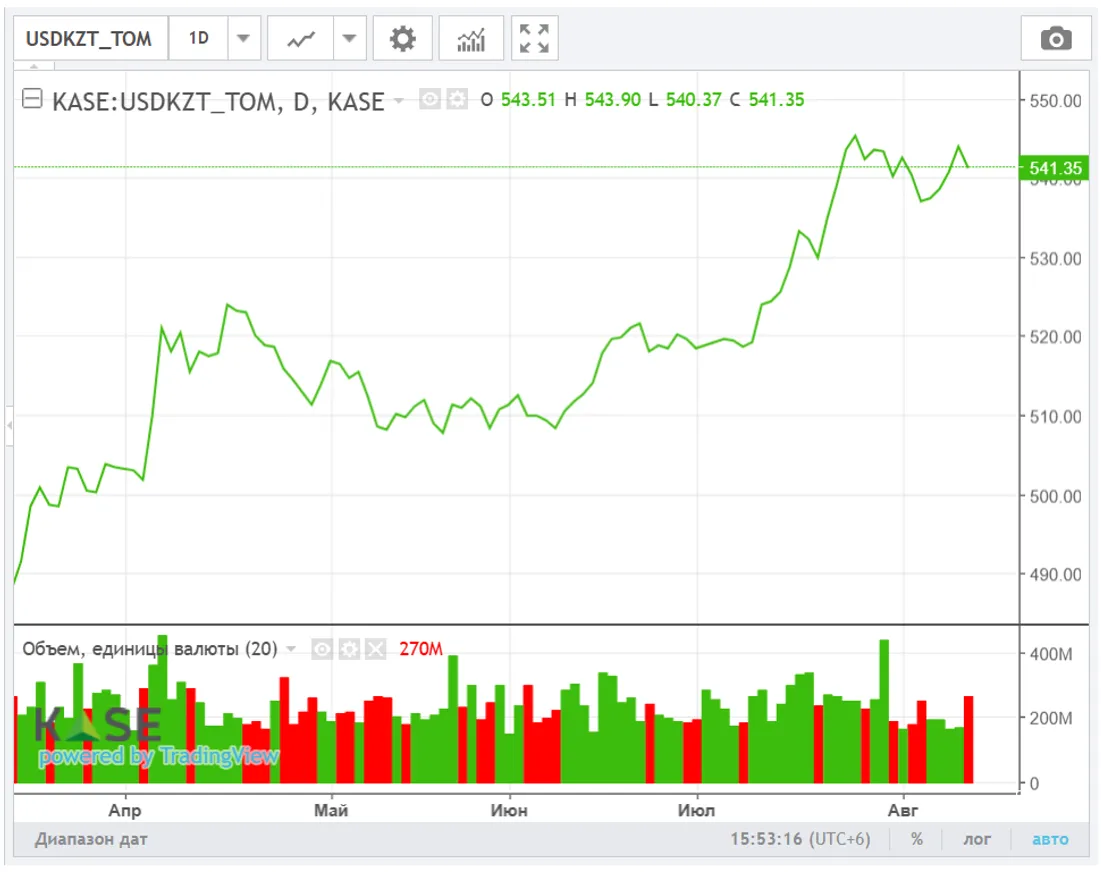Toggle авто scale mode

click(x=1049, y=839)
